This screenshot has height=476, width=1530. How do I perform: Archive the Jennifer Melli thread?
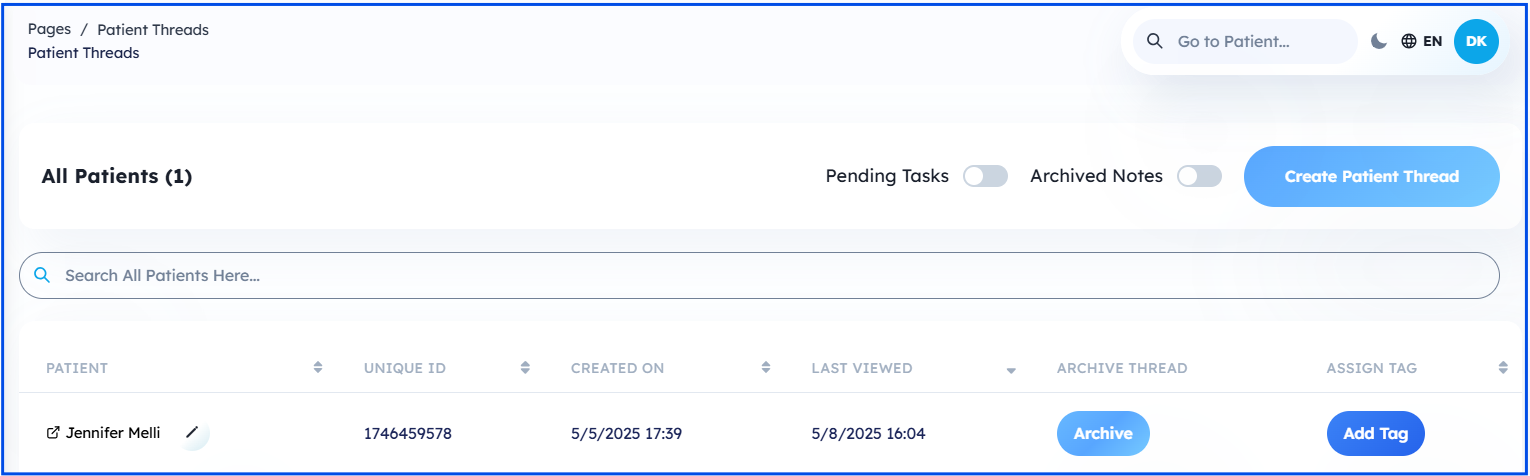(1103, 433)
